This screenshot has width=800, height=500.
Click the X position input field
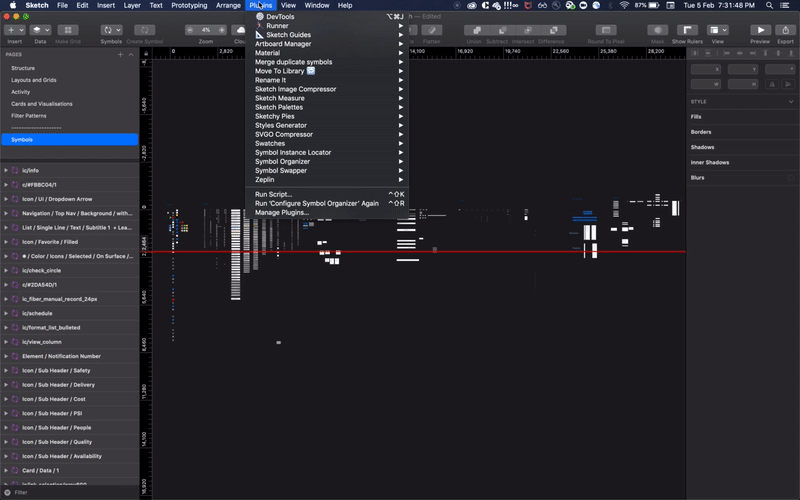coord(706,69)
